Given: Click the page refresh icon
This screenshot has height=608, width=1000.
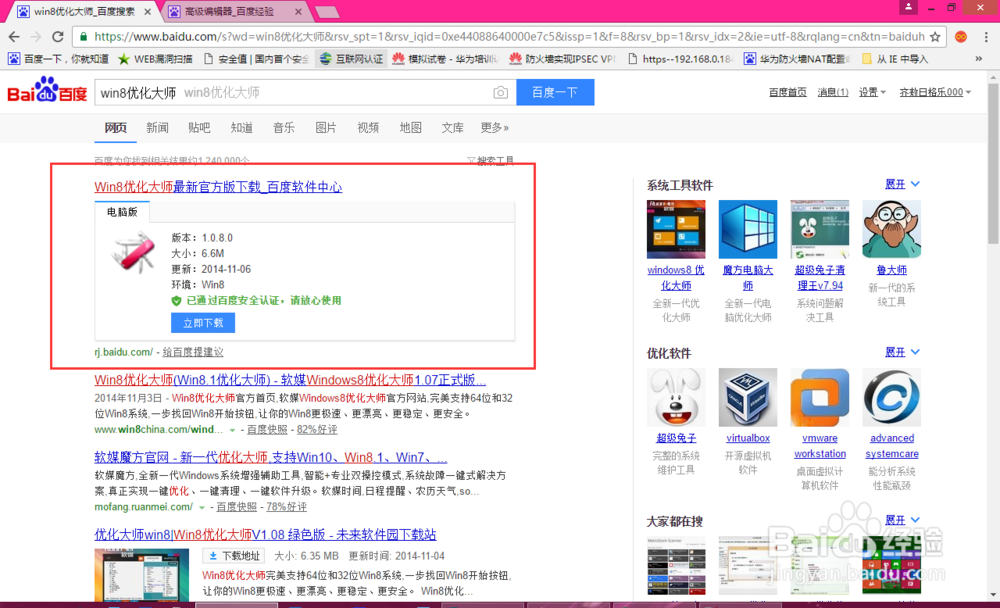Looking at the screenshot, I should pyautogui.click(x=57, y=35).
